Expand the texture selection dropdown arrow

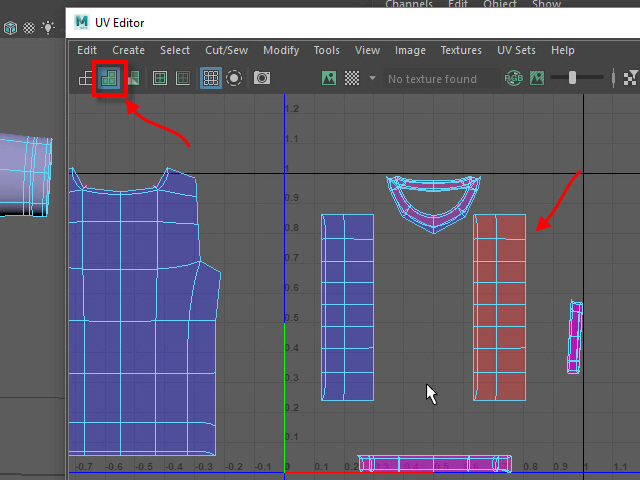click(x=373, y=78)
